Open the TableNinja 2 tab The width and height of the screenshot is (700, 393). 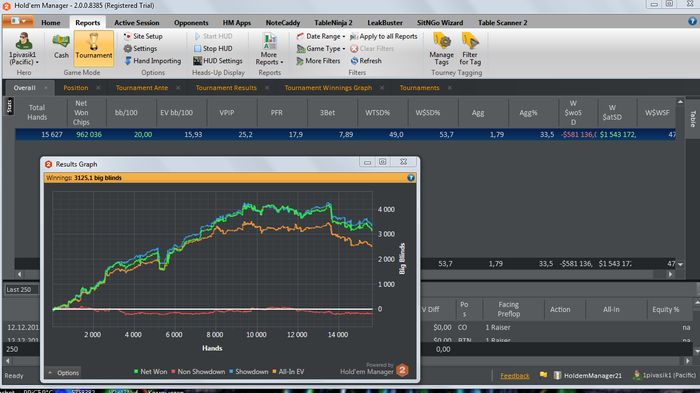(x=333, y=22)
